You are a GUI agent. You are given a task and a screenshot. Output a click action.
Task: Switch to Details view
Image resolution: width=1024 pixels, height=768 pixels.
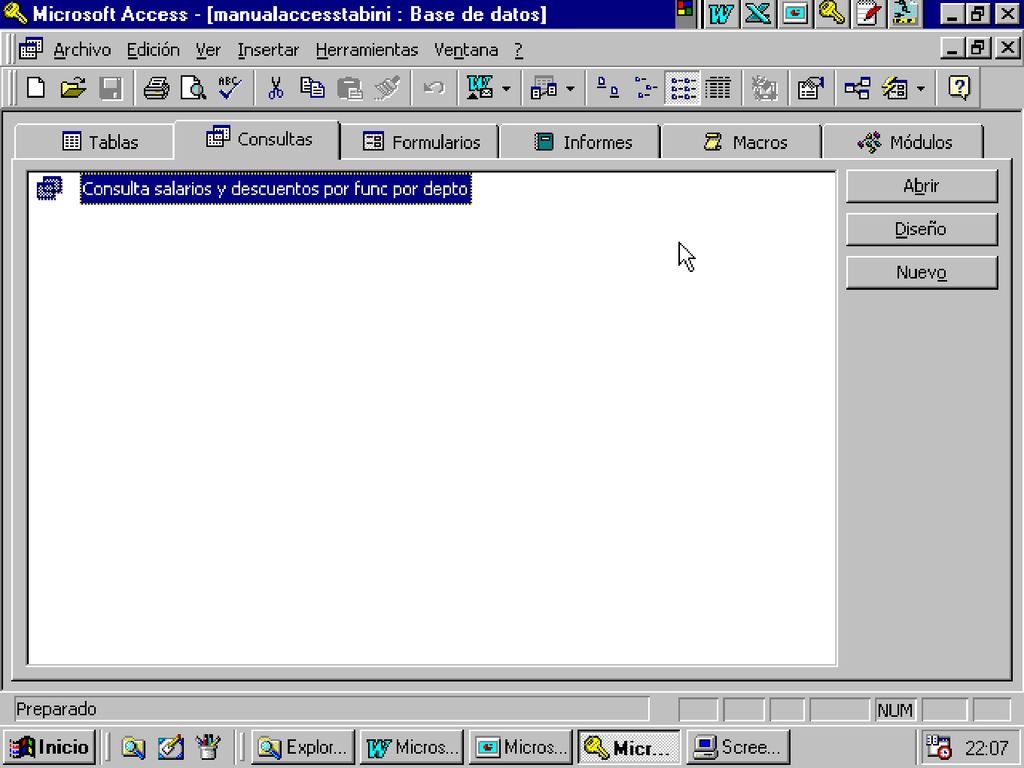click(x=718, y=88)
